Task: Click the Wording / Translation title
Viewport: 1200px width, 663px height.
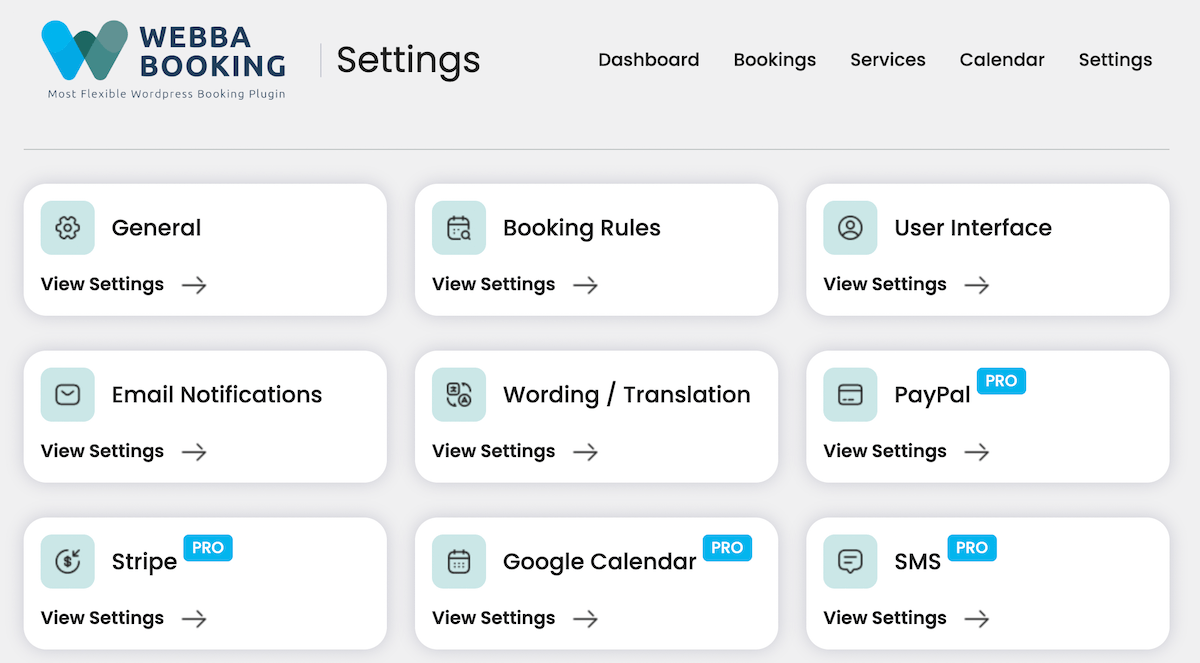Action: coord(627,395)
